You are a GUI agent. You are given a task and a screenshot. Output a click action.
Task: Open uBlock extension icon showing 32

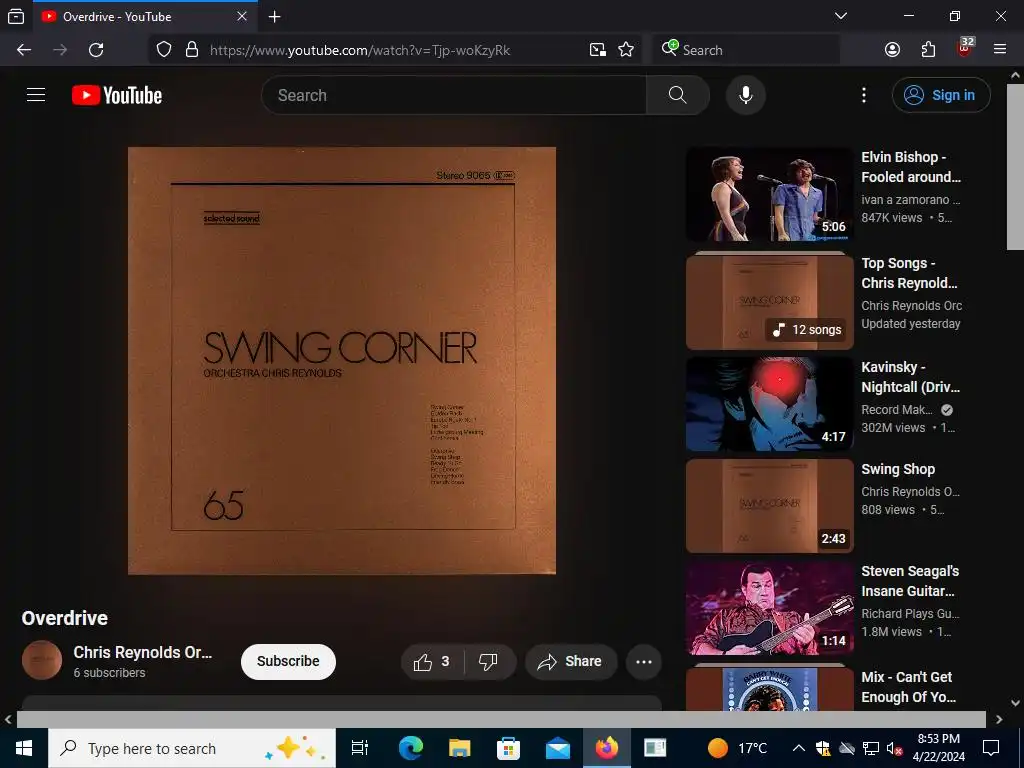965,48
